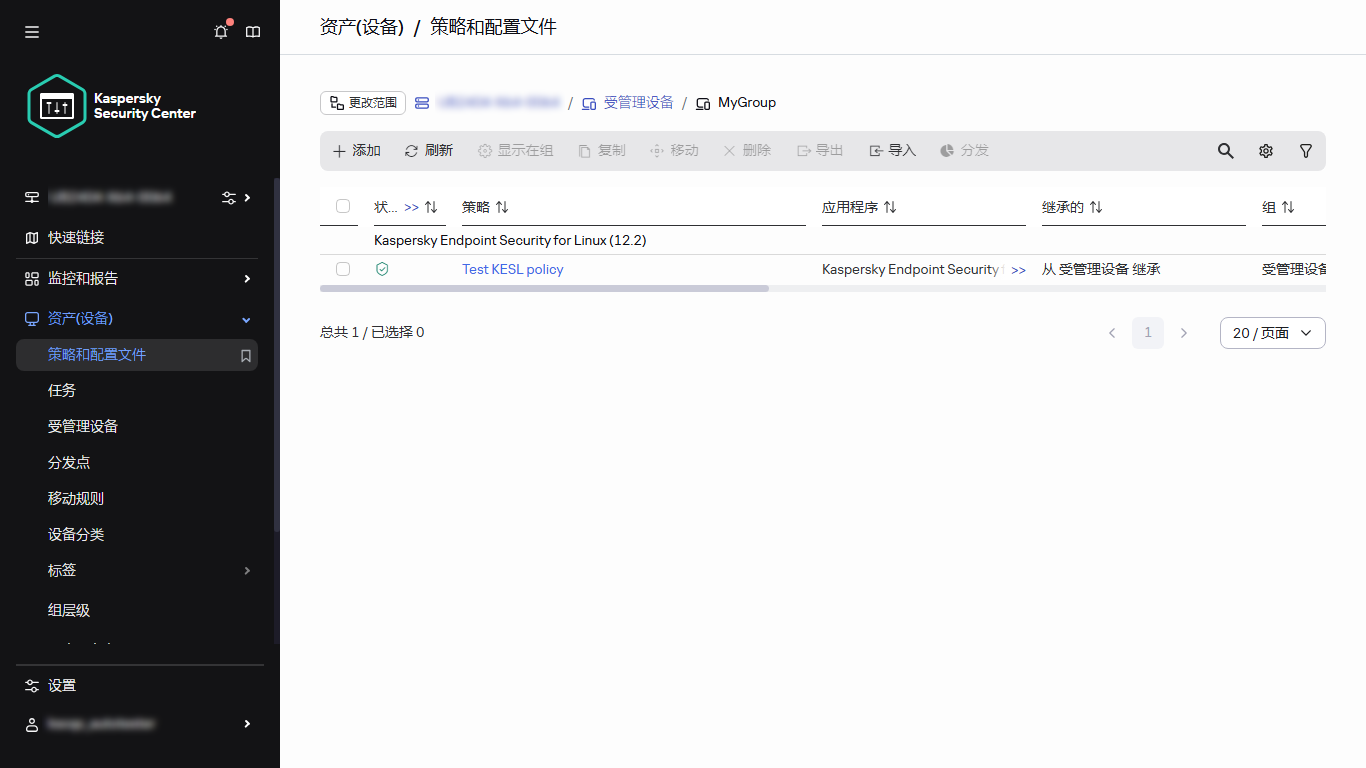Refresh the policy list
This screenshot has width=1366, height=768.
pyautogui.click(x=428, y=150)
